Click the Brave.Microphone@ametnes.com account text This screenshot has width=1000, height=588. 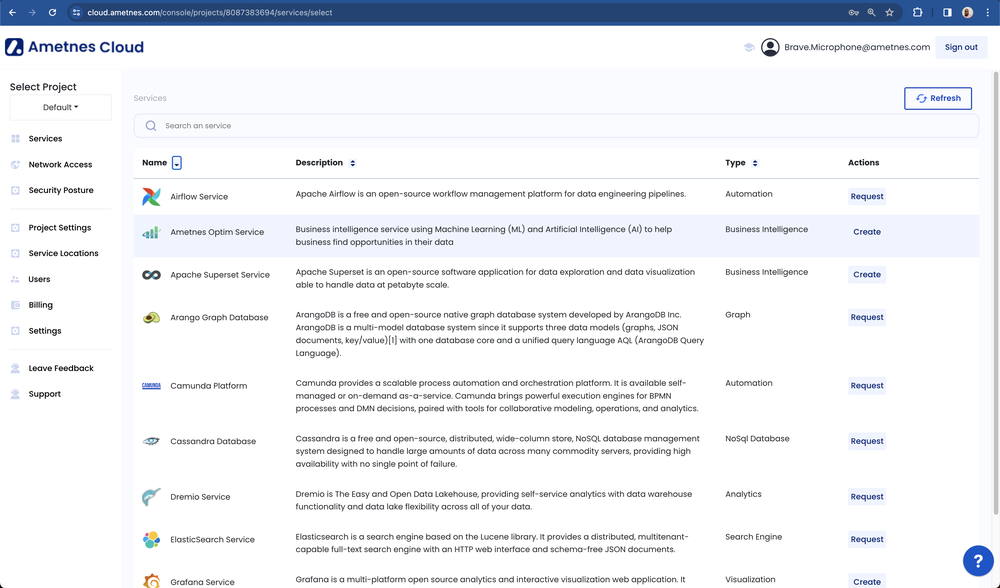click(x=857, y=47)
